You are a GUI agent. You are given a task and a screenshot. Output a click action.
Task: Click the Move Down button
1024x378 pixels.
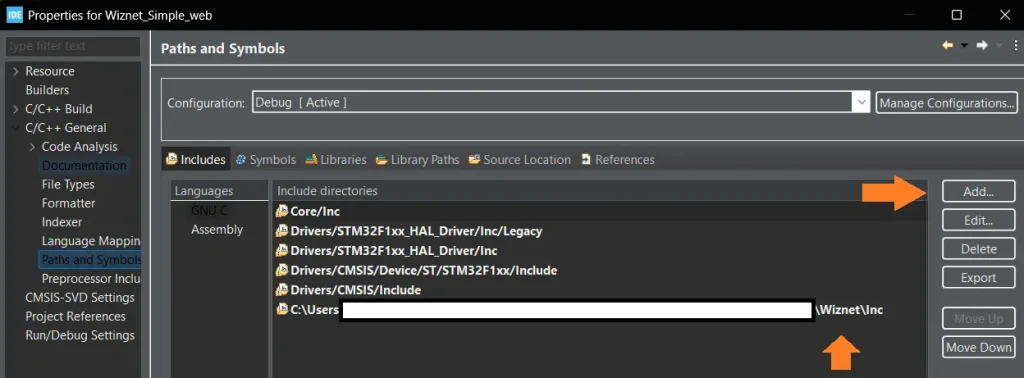tap(978, 347)
